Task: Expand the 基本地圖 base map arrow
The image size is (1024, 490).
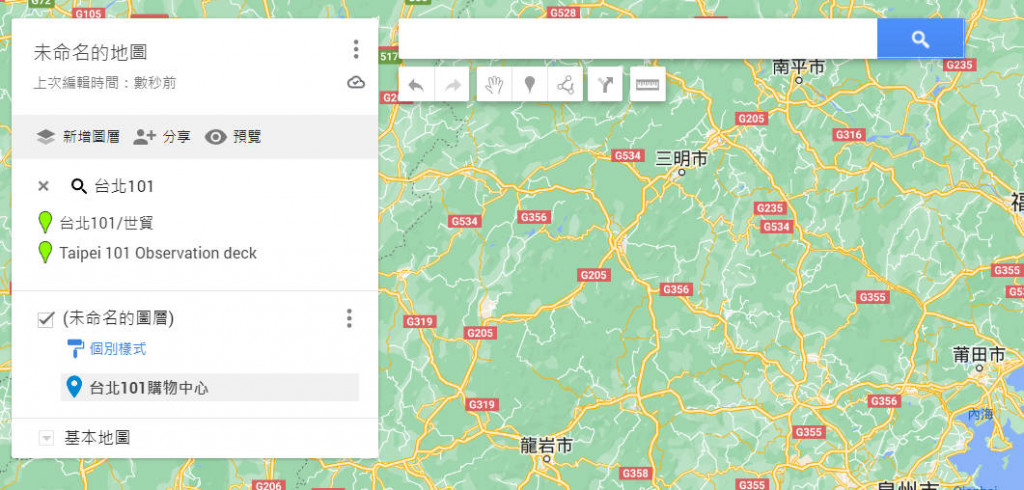Action: click(x=46, y=438)
